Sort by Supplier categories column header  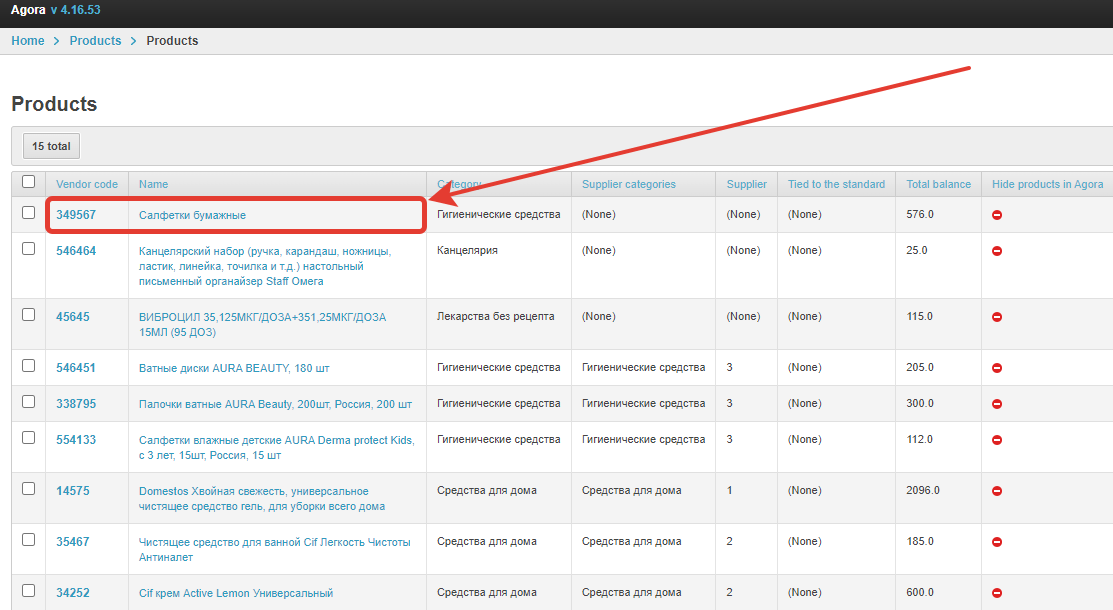point(628,184)
